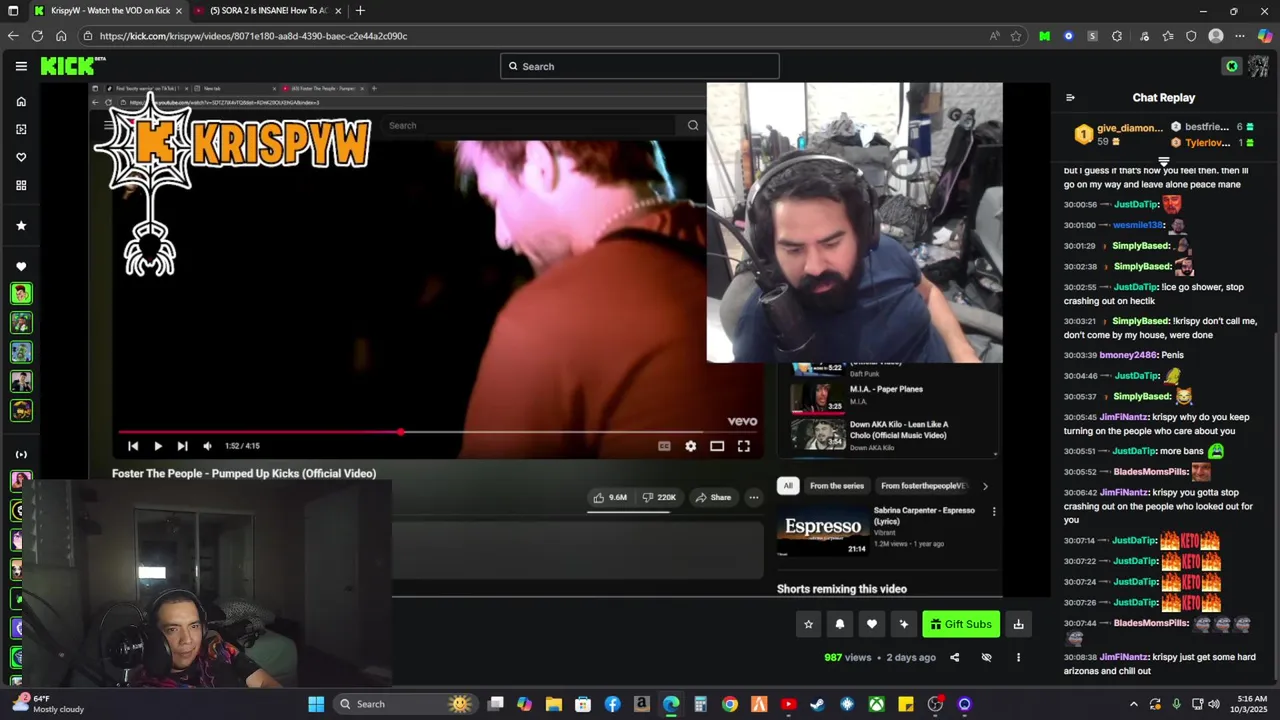The image size is (1280, 720).
Task: Open the three-dot VOD options menu
Action: click(x=1018, y=657)
